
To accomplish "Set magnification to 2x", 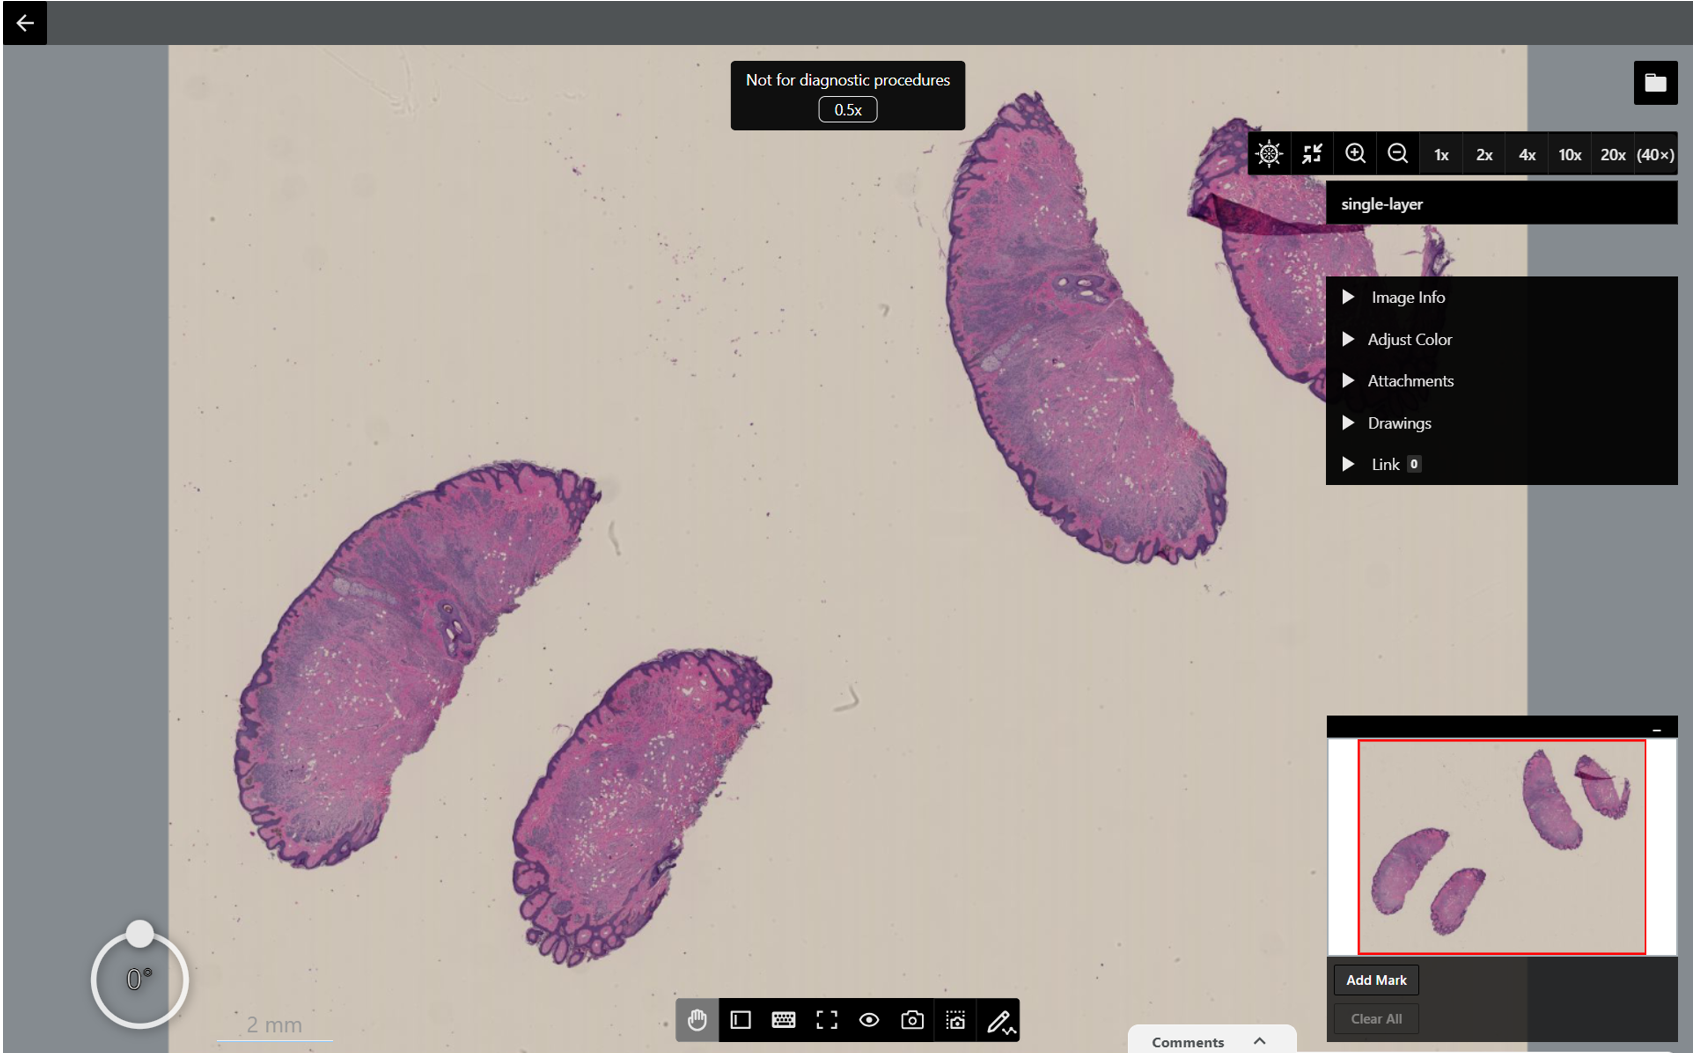I will pyautogui.click(x=1484, y=154).
